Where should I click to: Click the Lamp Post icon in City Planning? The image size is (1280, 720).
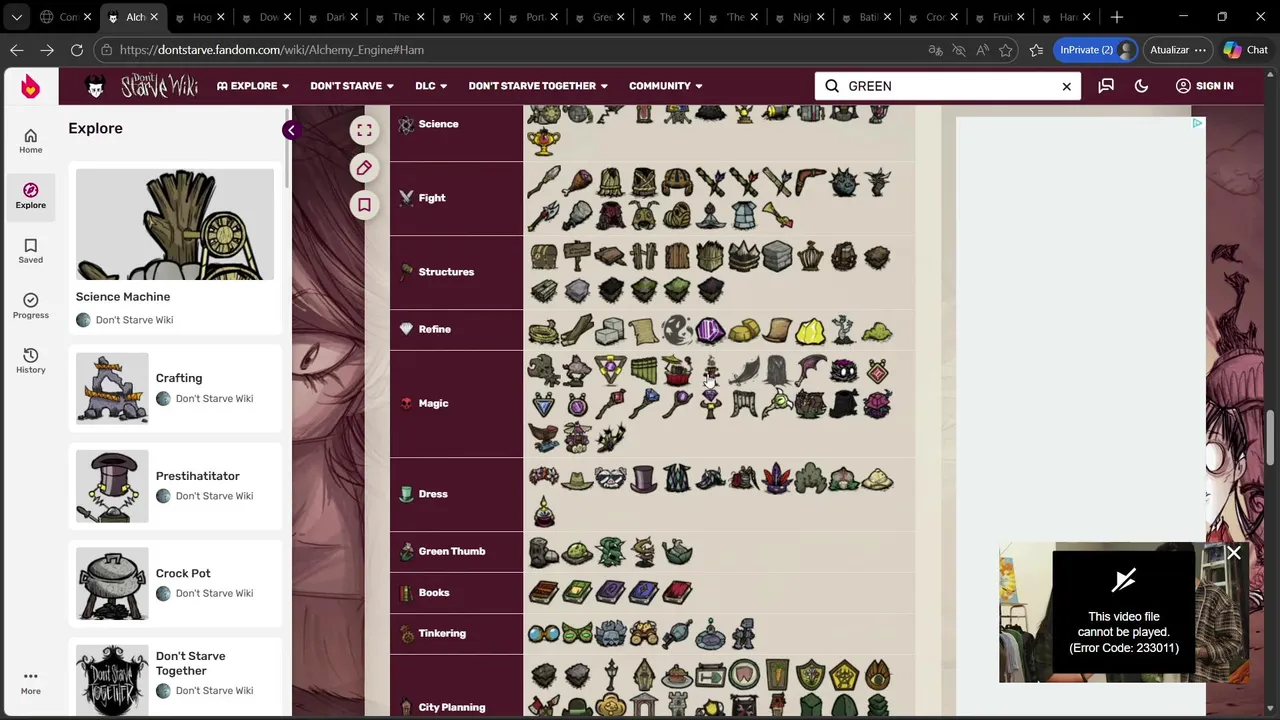[610, 674]
